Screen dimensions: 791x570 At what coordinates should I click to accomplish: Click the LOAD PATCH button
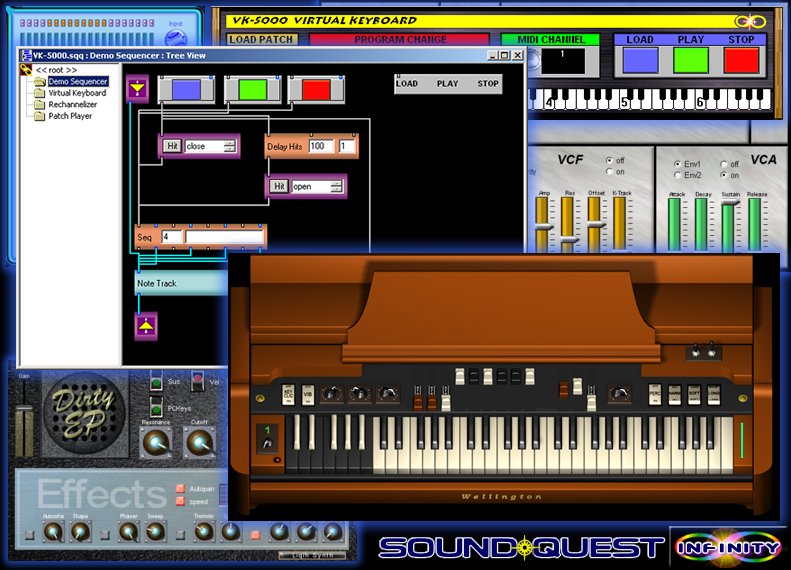[261, 39]
